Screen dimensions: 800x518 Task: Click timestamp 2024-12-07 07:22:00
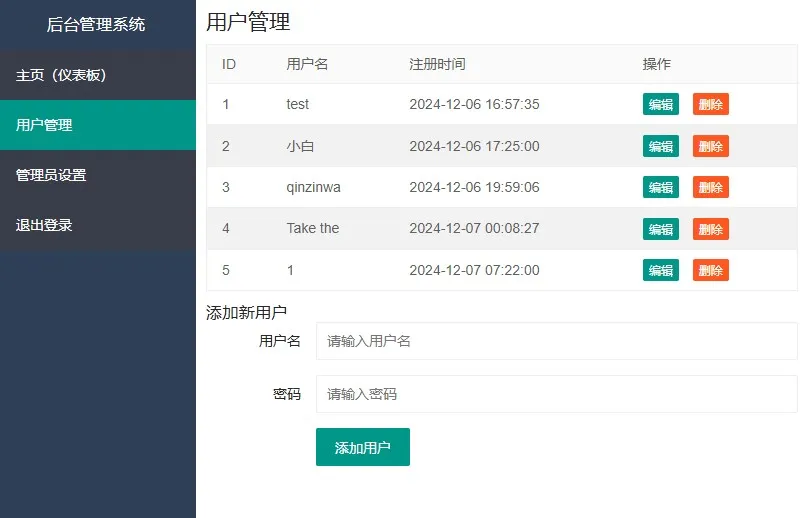[x=474, y=270]
